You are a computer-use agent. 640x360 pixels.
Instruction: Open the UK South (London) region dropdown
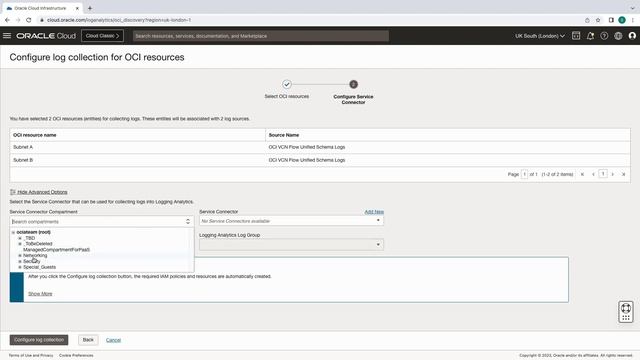(540, 36)
